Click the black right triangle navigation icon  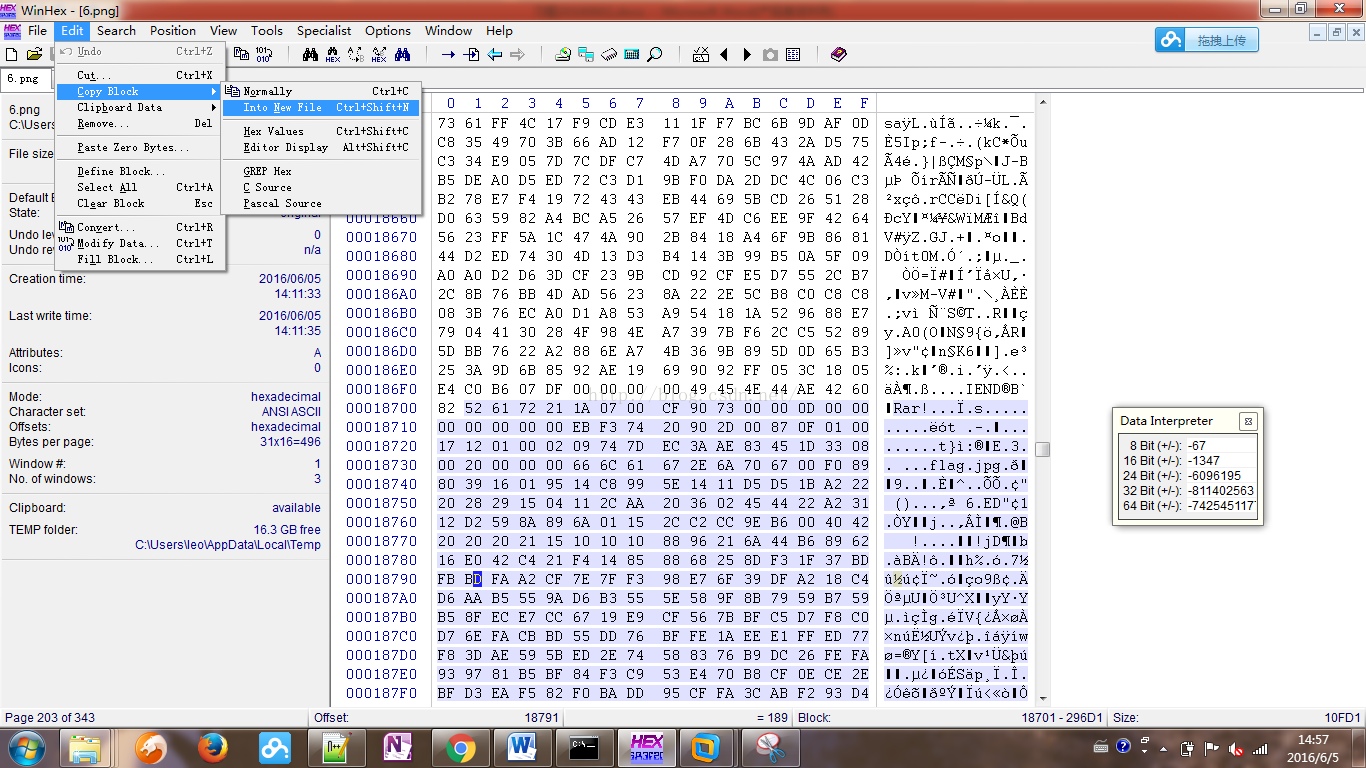[x=747, y=54]
